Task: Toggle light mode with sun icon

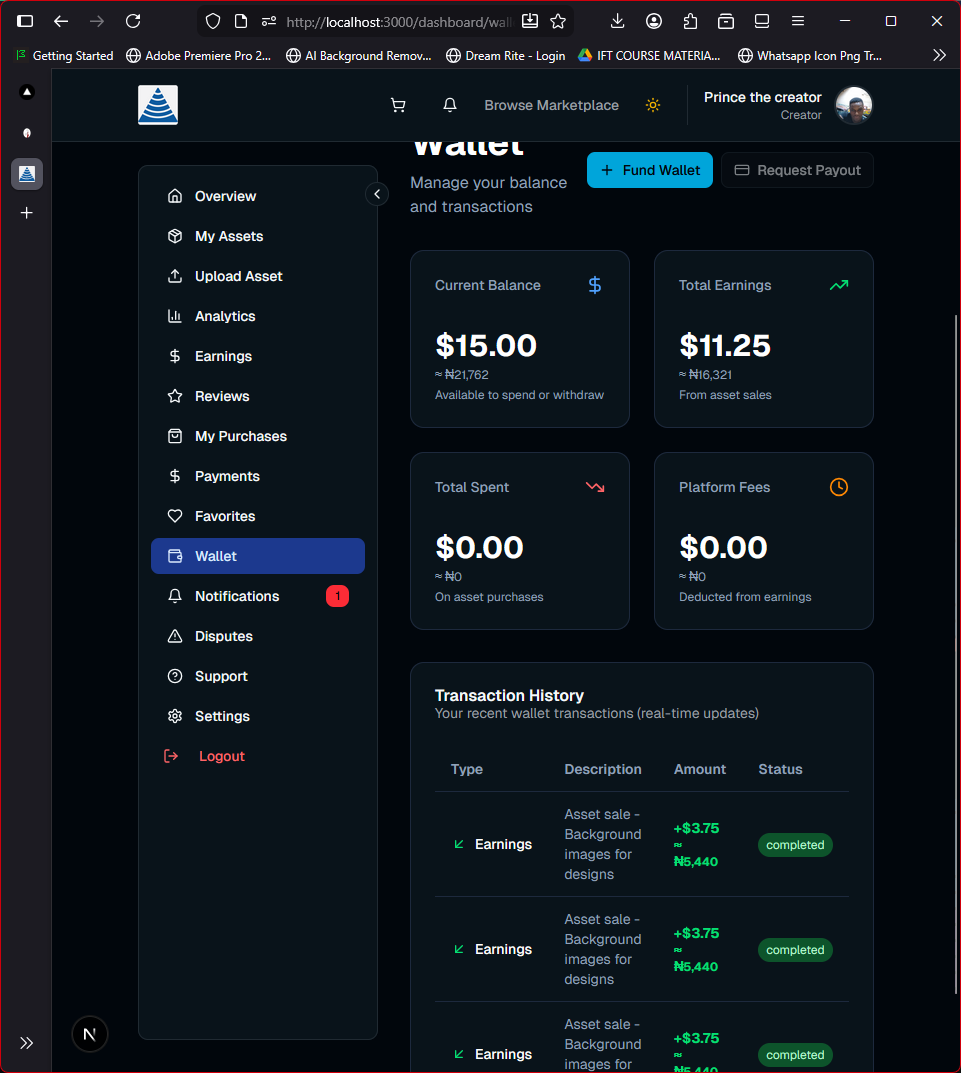Action: [653, 105]
